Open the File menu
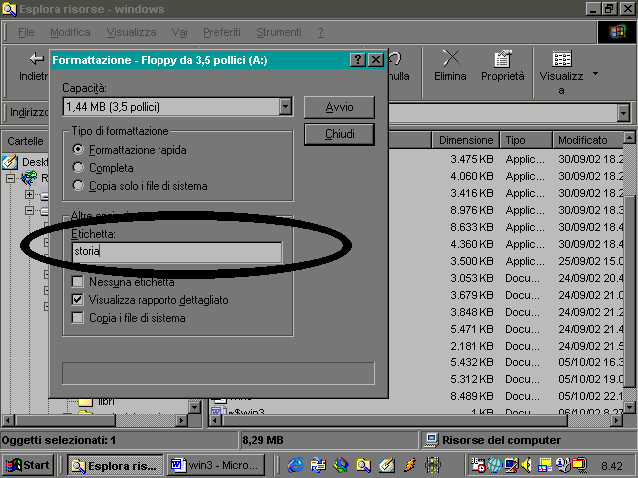638x478 pixels. [x=26, y=32]
